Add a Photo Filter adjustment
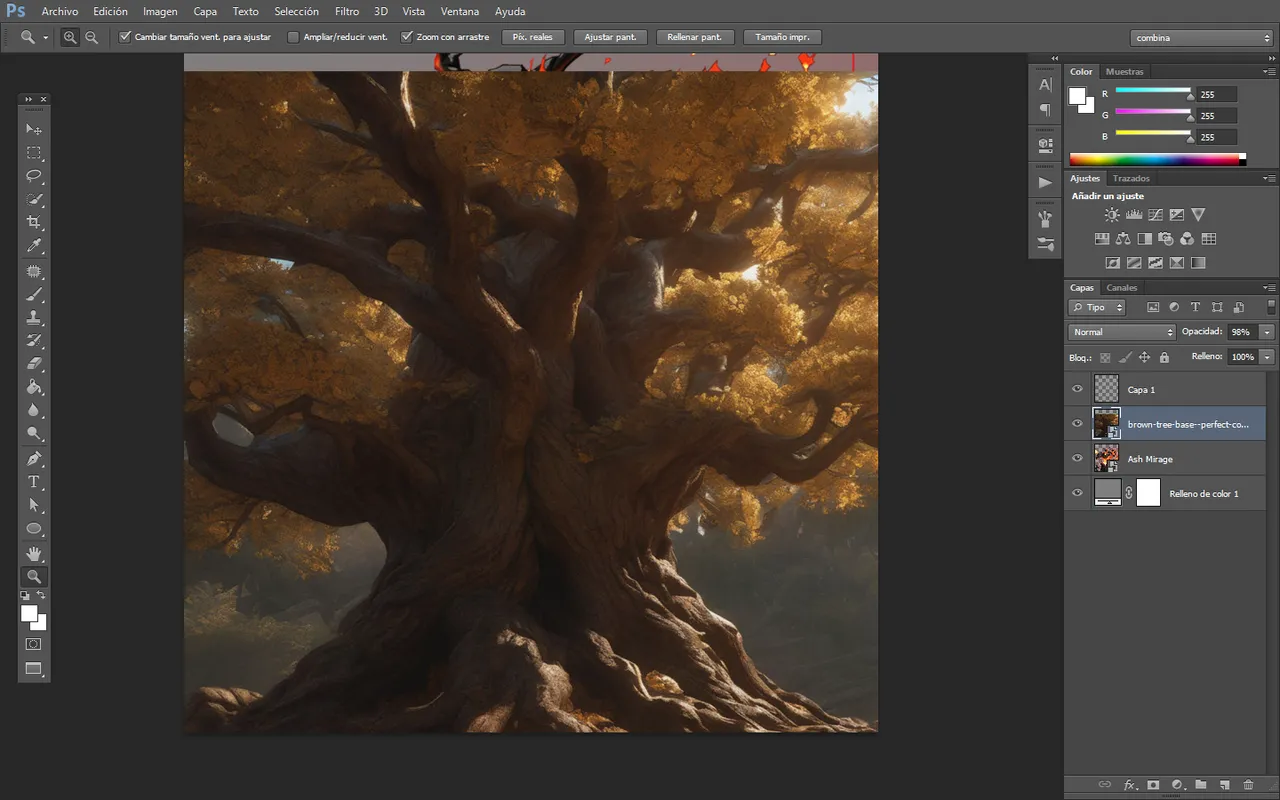This screenshot has height=800, width=1280. tap(1166, 239)
